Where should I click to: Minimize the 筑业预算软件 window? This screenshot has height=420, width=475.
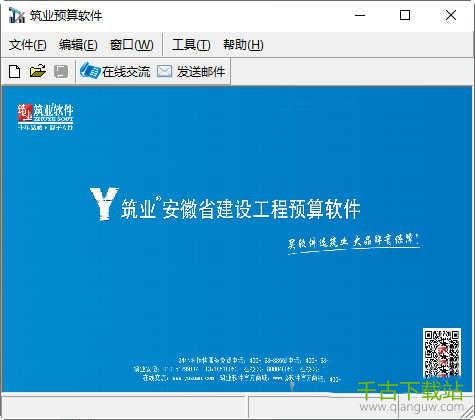(360, 15)
